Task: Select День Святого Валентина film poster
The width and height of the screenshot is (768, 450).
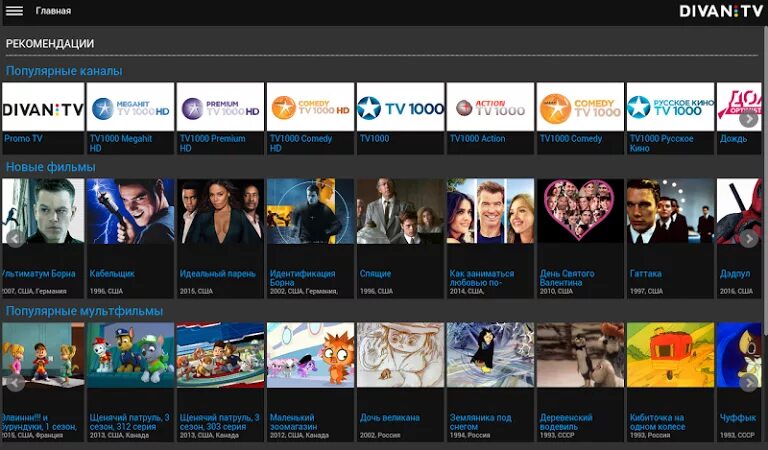Action: [x=580, y=211]
